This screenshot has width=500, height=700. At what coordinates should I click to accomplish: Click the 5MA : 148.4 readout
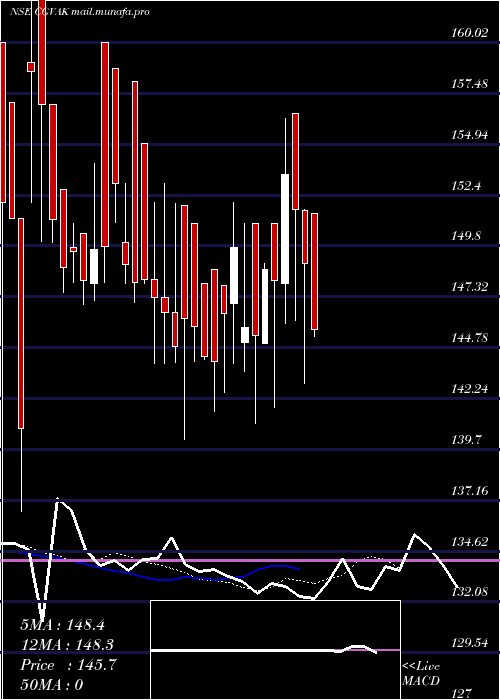(63, 625)
